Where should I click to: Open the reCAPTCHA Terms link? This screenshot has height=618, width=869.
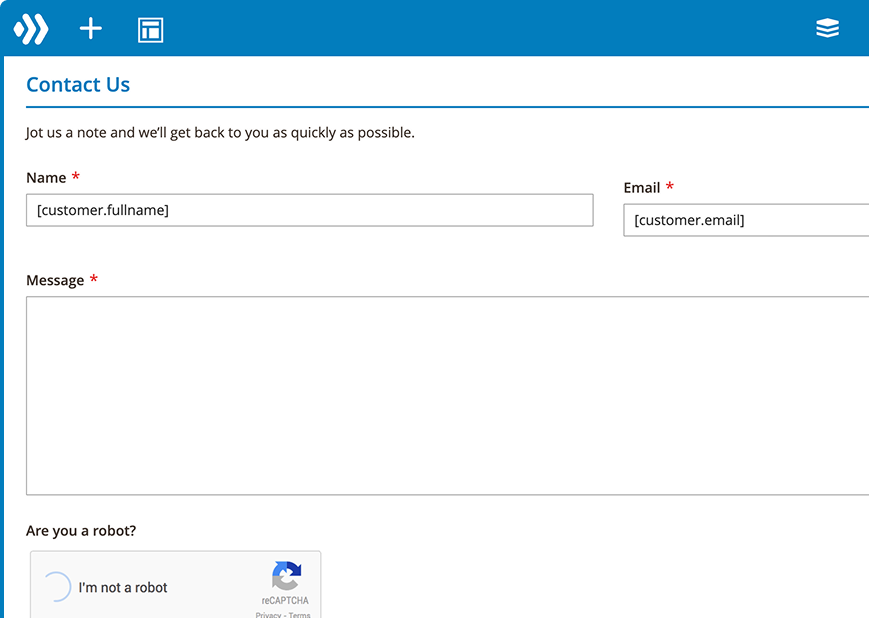[300, 615]
